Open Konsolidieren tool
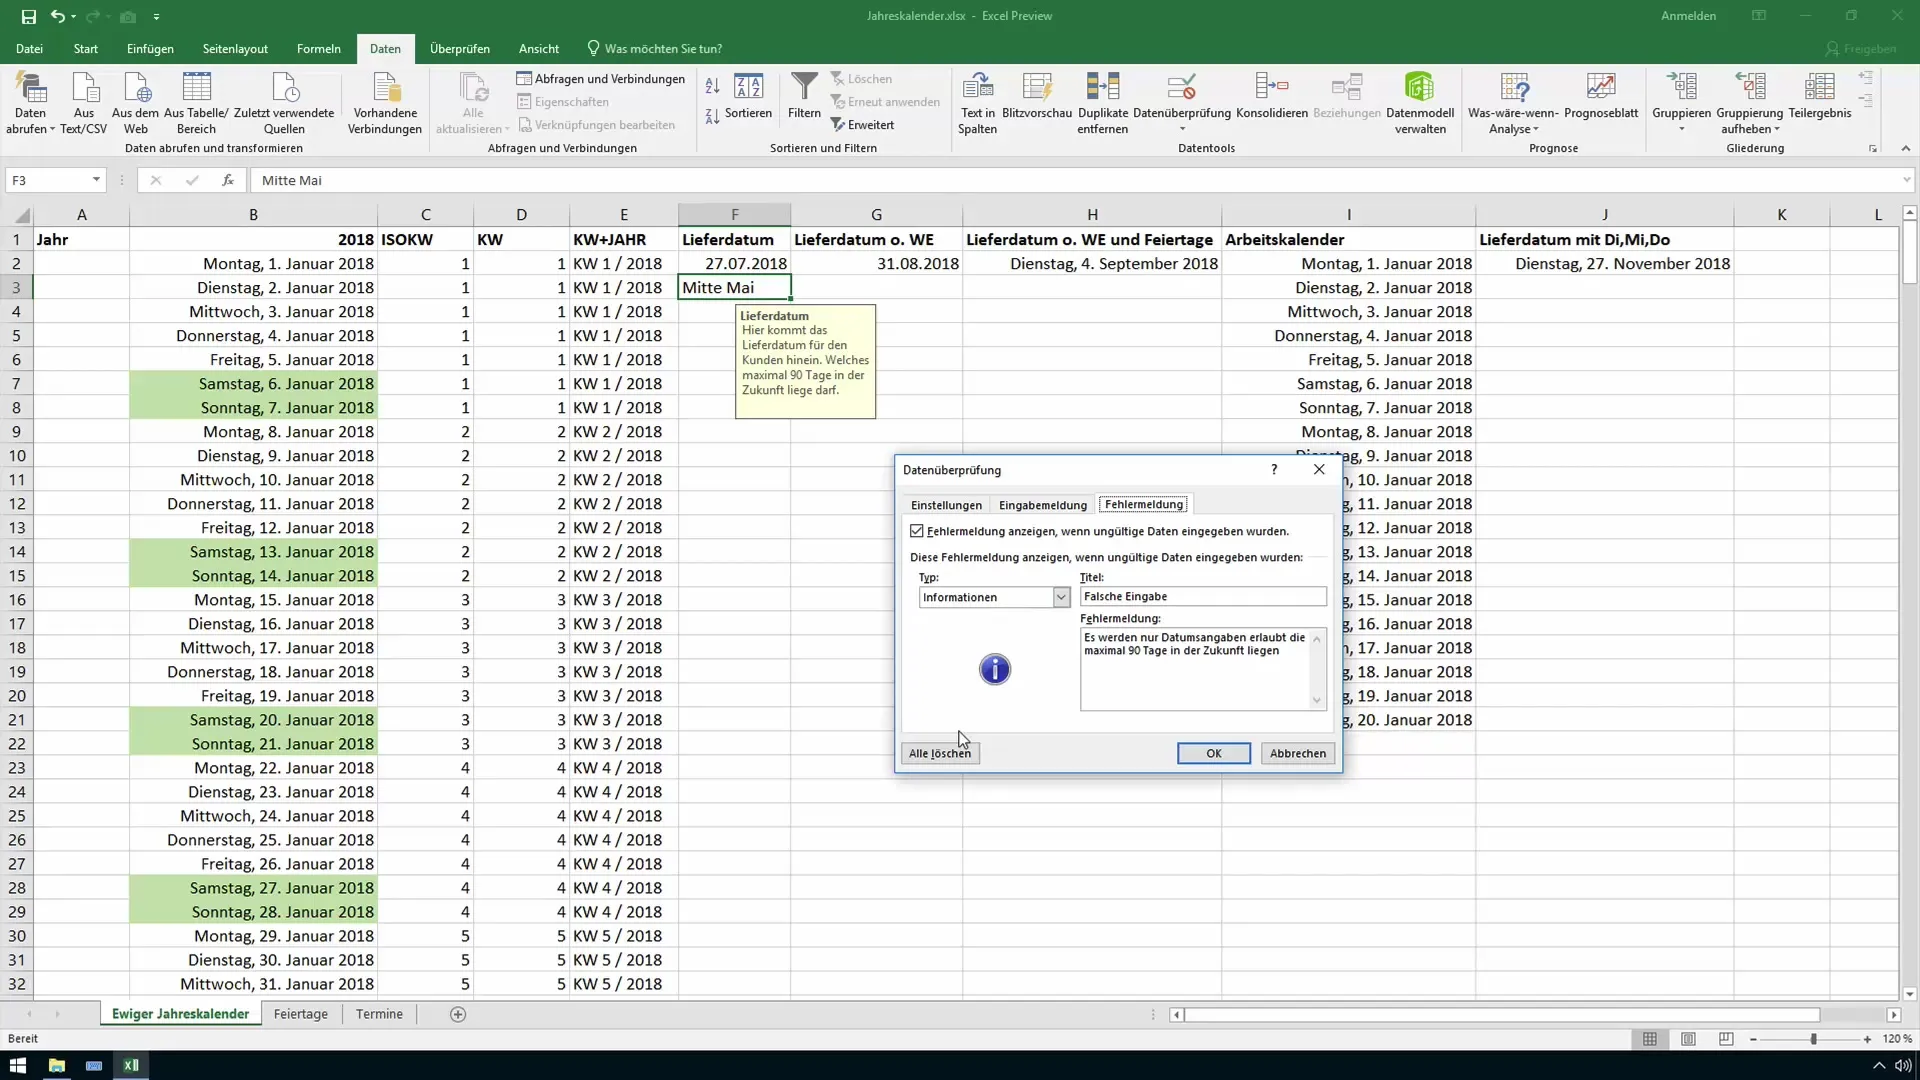1920x1080 pixels. point(1272,97)
